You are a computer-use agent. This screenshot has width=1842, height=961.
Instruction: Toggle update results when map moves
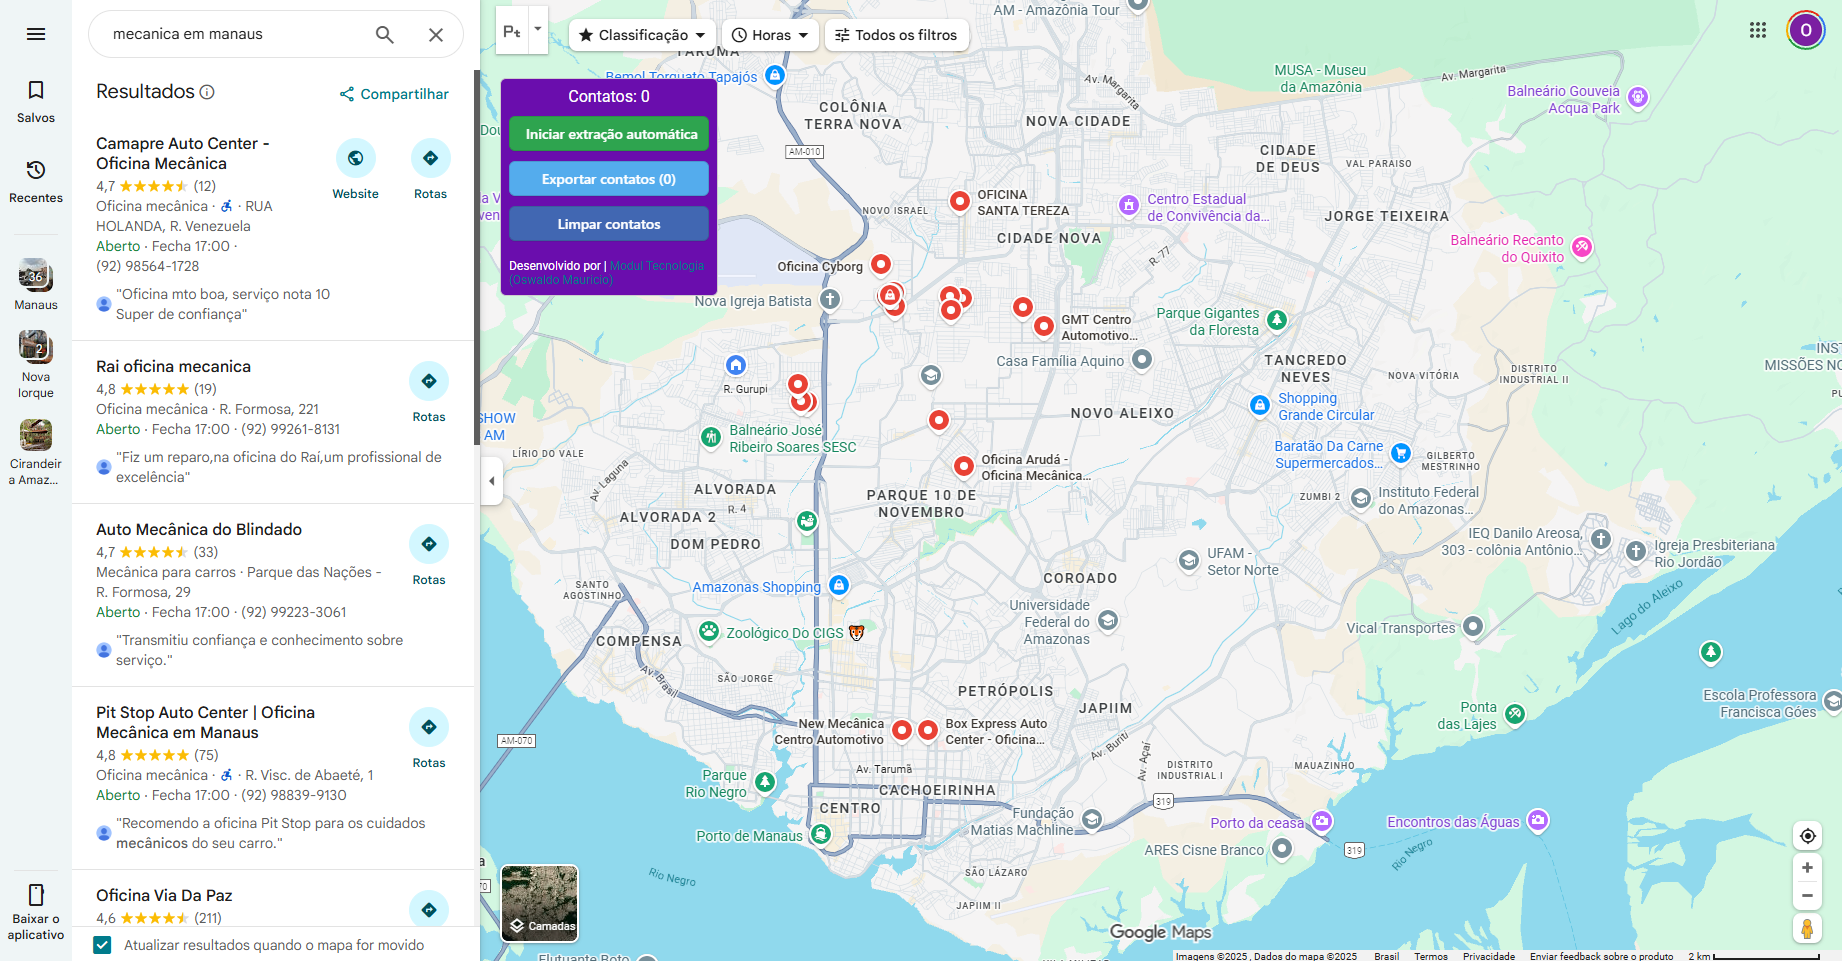coord(102,945)
